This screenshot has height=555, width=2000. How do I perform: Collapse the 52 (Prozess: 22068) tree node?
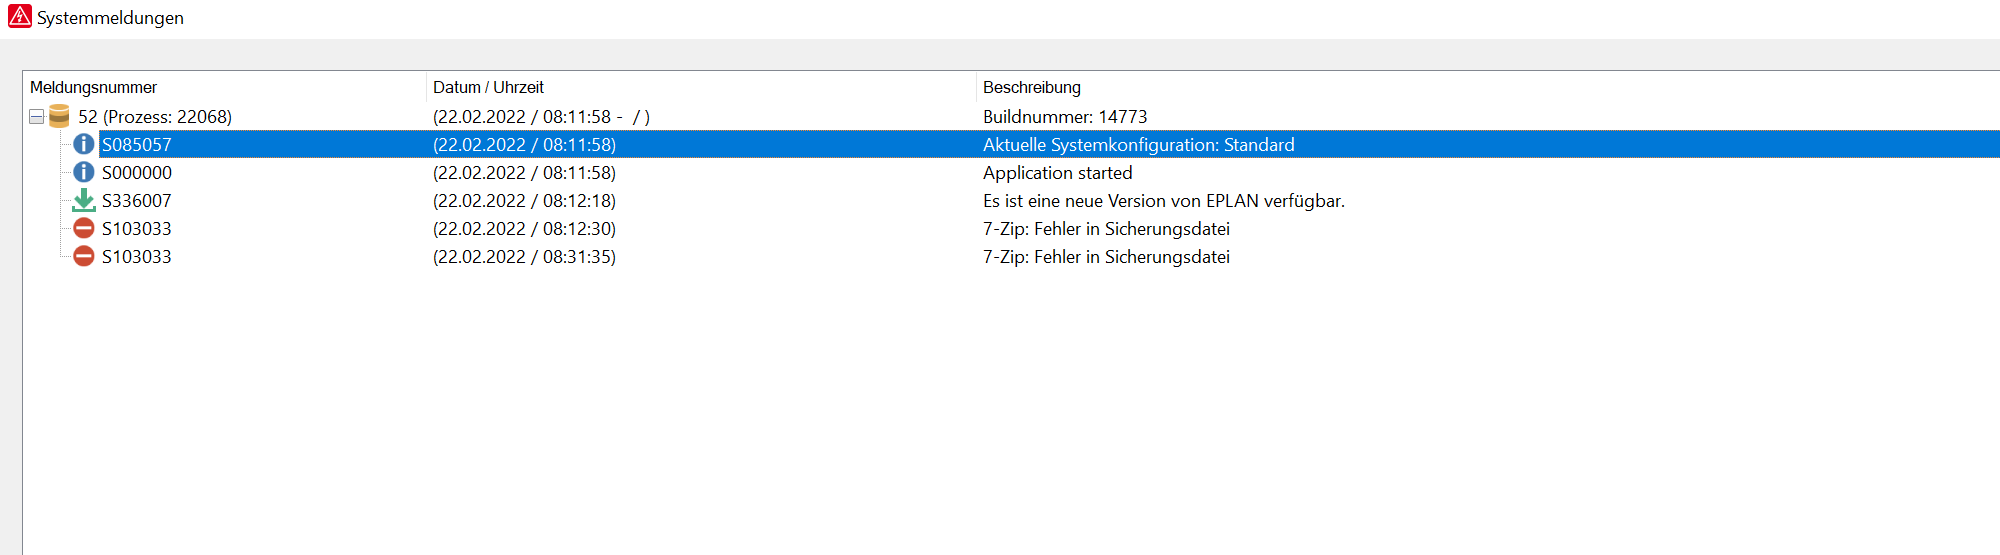(x=37, y=117)
